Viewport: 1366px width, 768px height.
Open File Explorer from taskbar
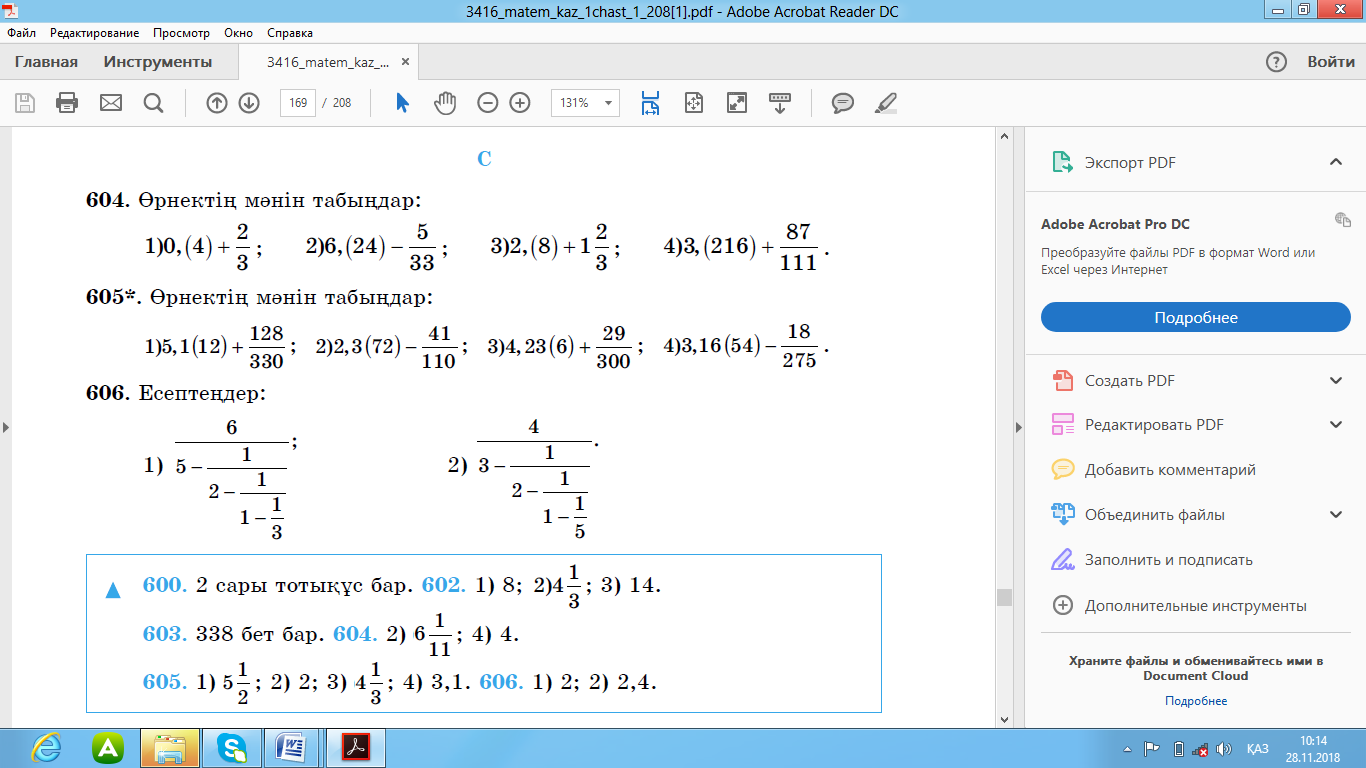click(170, 748)
